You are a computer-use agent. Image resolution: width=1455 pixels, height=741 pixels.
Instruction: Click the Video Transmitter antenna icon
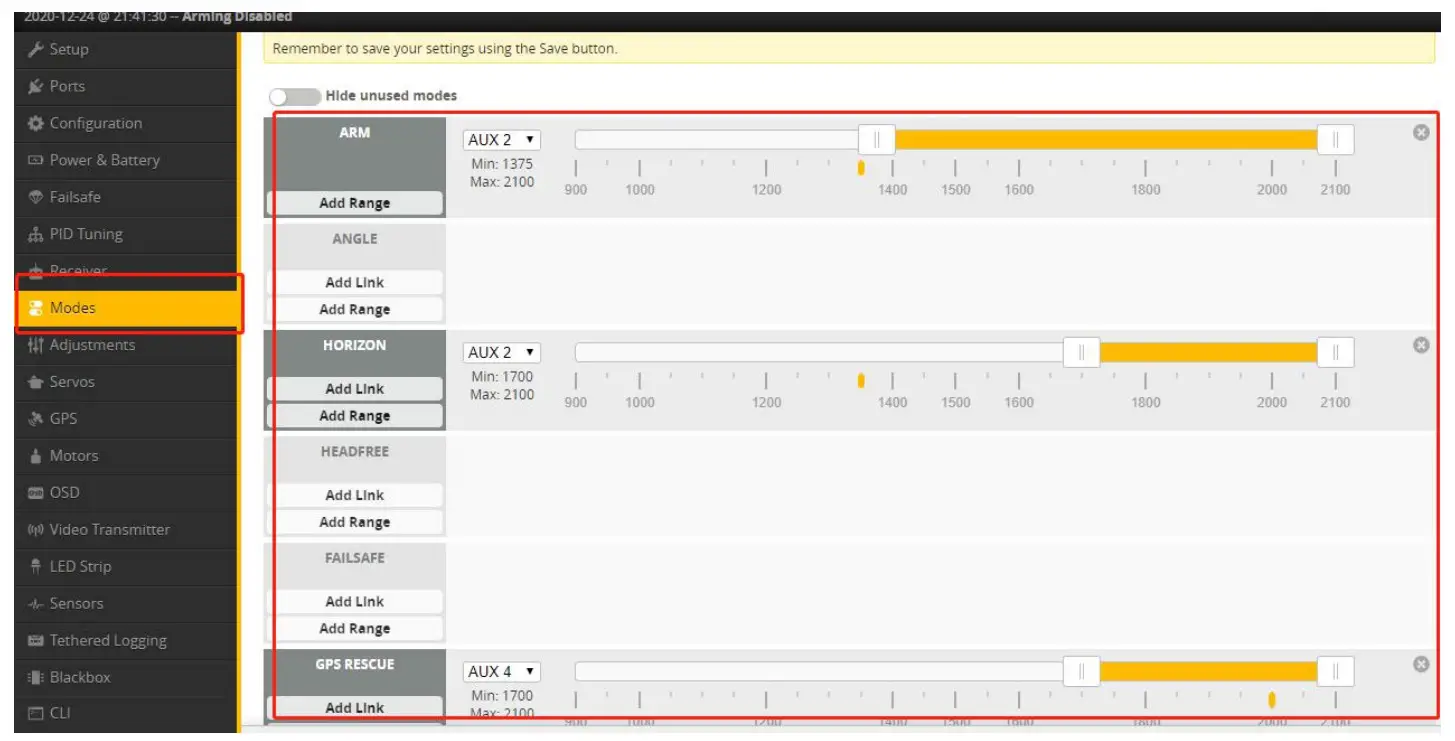click(36, 530)
